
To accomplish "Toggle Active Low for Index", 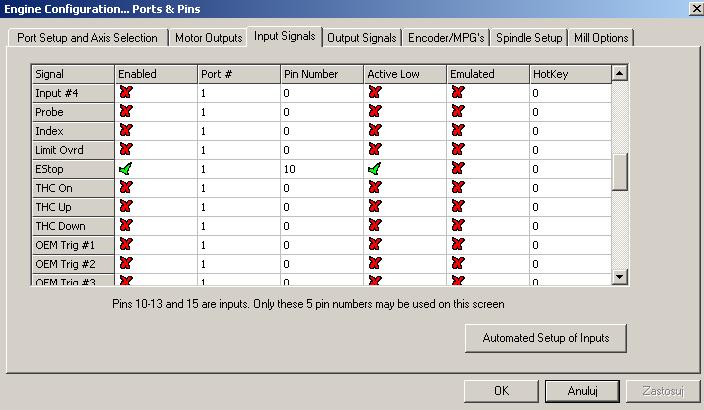I will pyautogui.click(x=375, y=130).
